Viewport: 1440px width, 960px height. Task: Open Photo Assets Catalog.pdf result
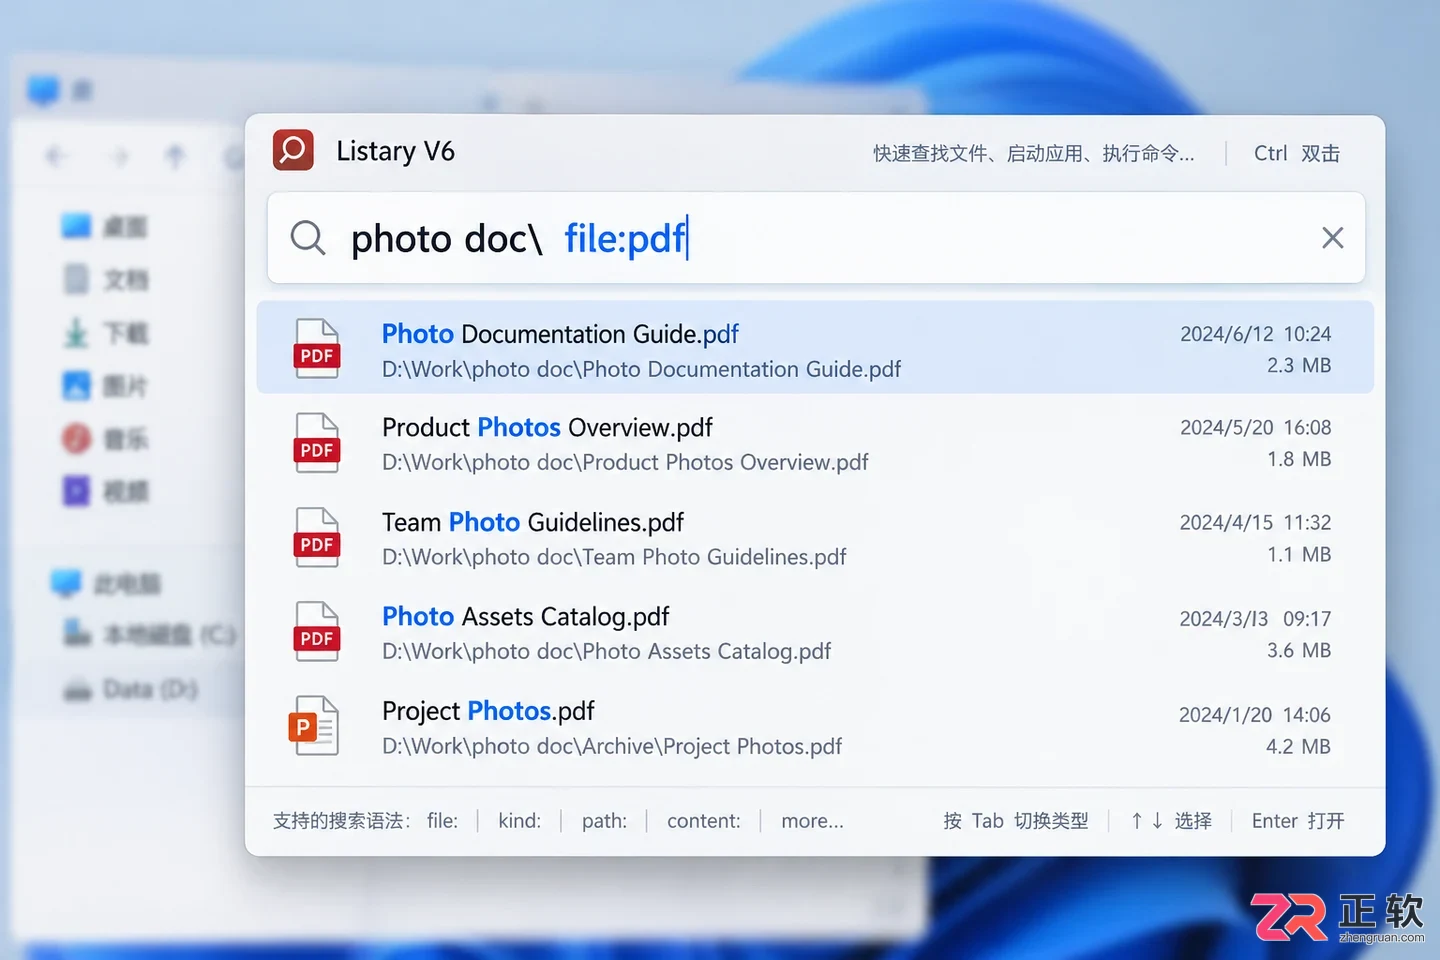815,631
